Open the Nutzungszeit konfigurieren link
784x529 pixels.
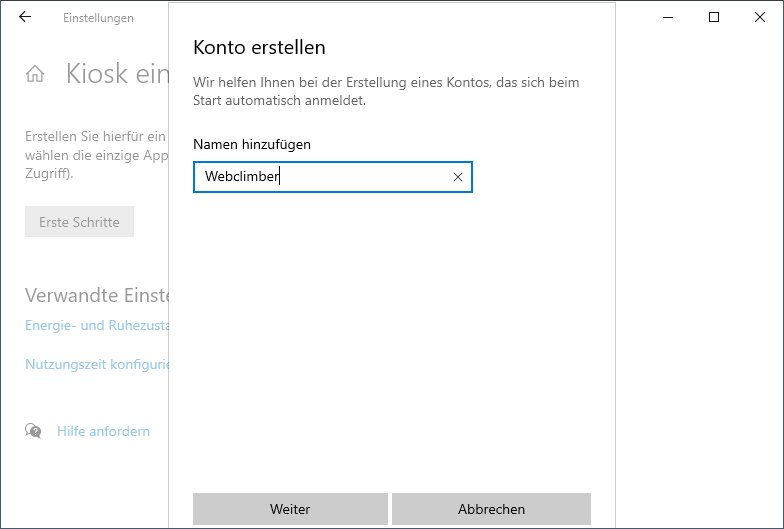[x=97, y=365]
